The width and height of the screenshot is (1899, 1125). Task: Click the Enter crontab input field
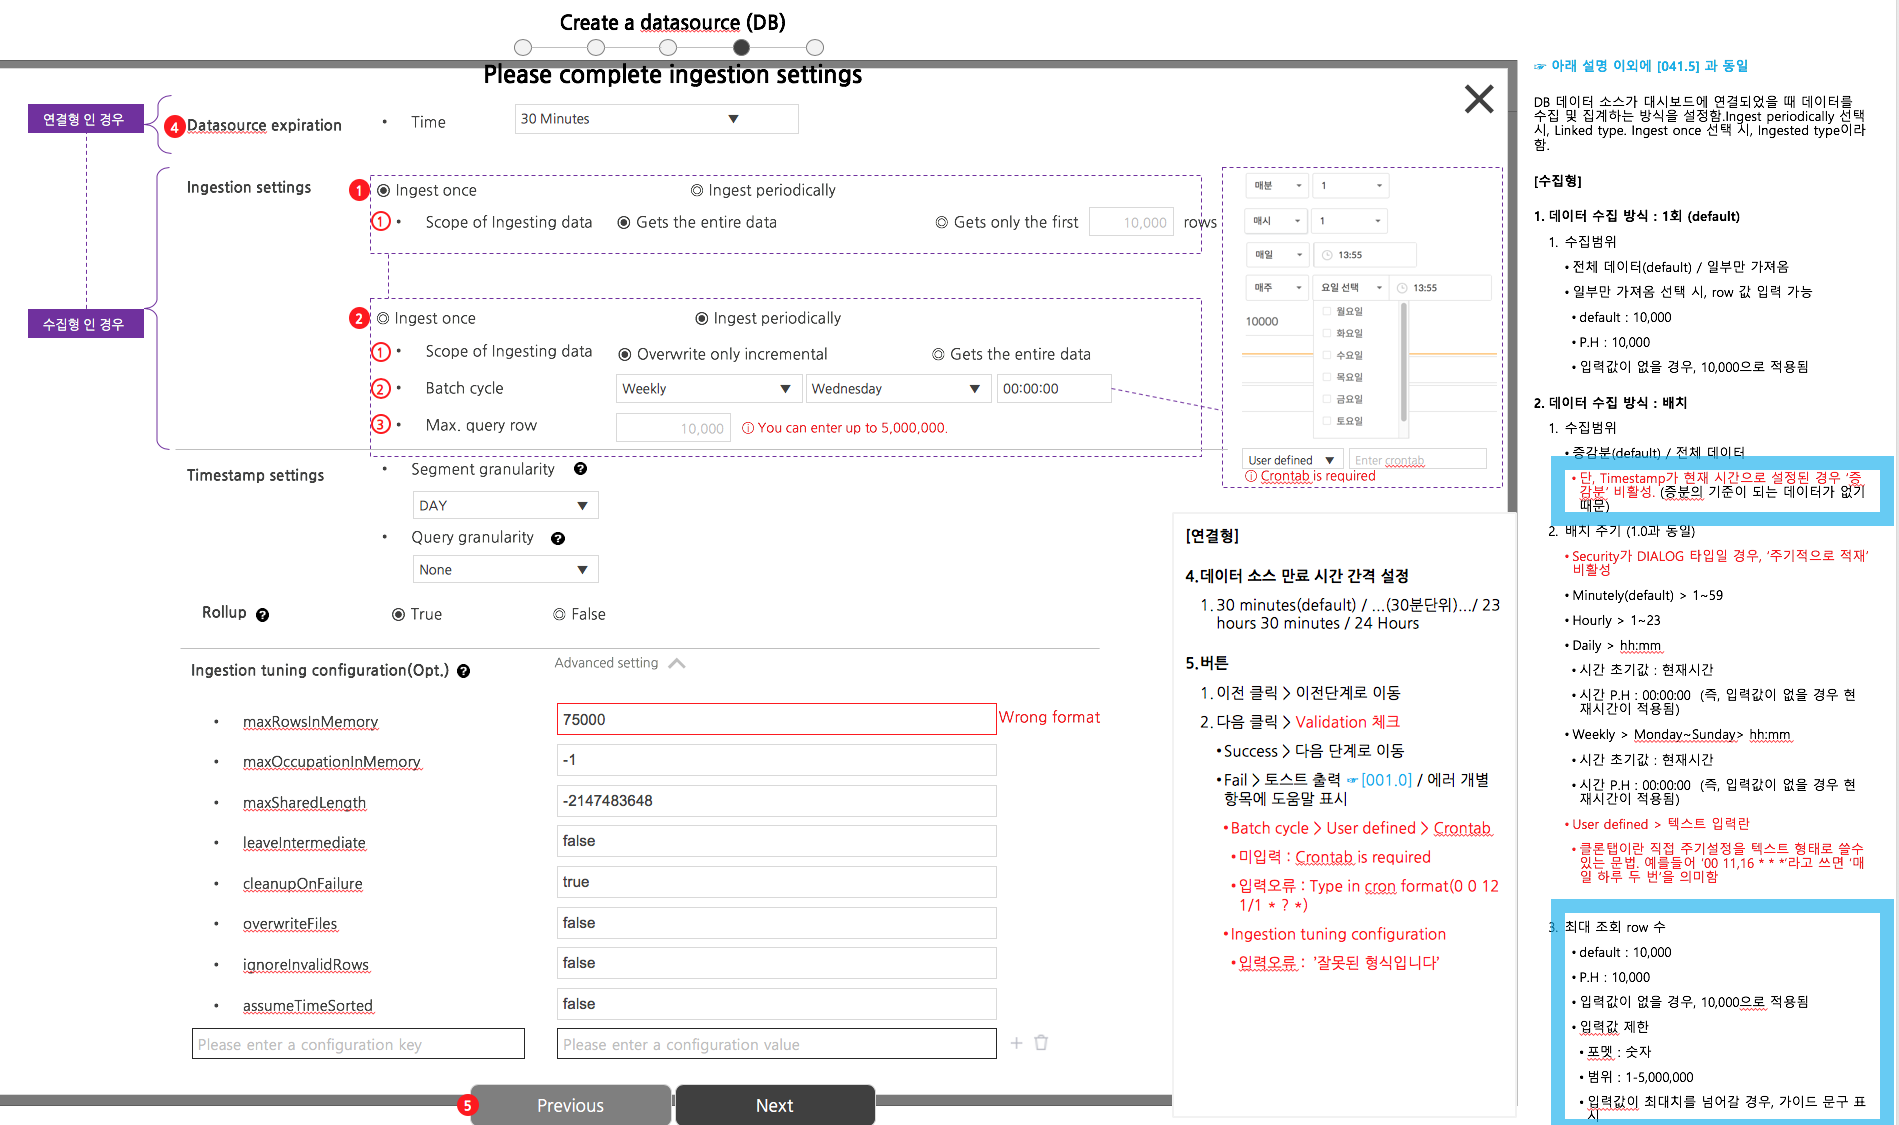coord(1417,459)
